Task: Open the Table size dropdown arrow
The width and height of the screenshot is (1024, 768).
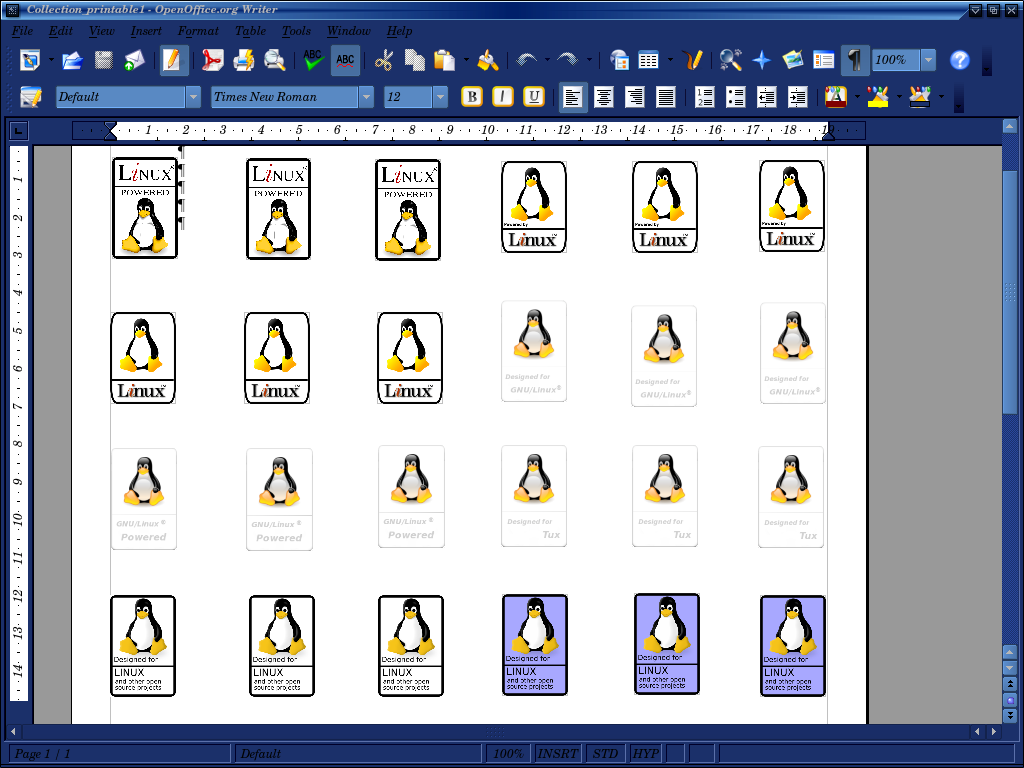Action: pyautogui.click(x=670, y=60)
